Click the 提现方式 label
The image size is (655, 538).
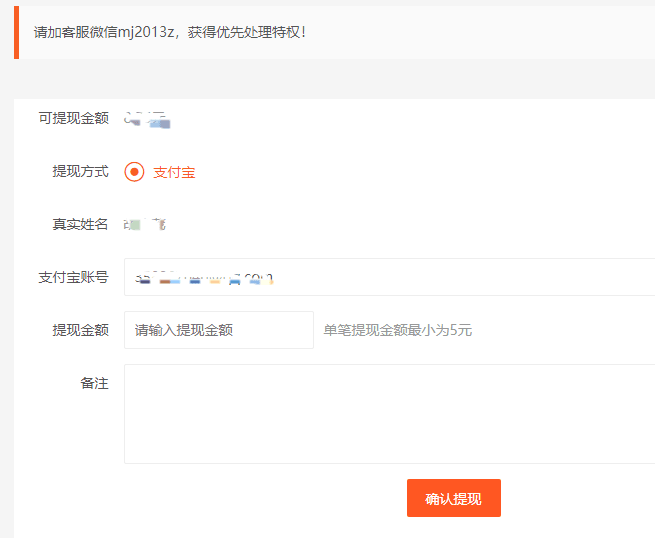80,172
